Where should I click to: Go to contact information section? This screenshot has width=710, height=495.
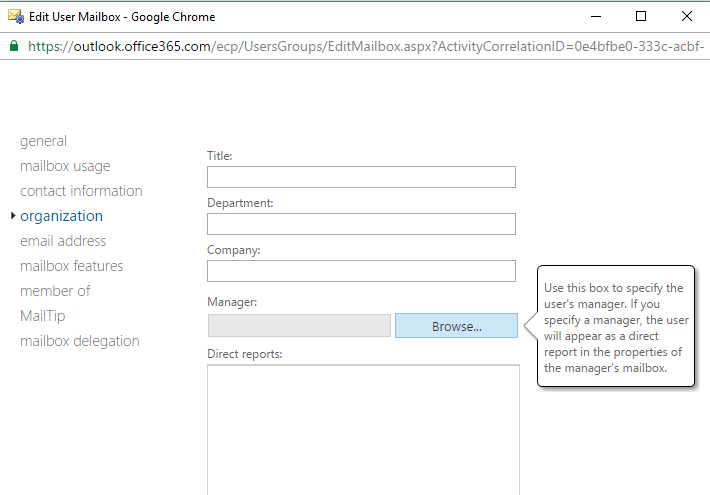click(81, 191)
